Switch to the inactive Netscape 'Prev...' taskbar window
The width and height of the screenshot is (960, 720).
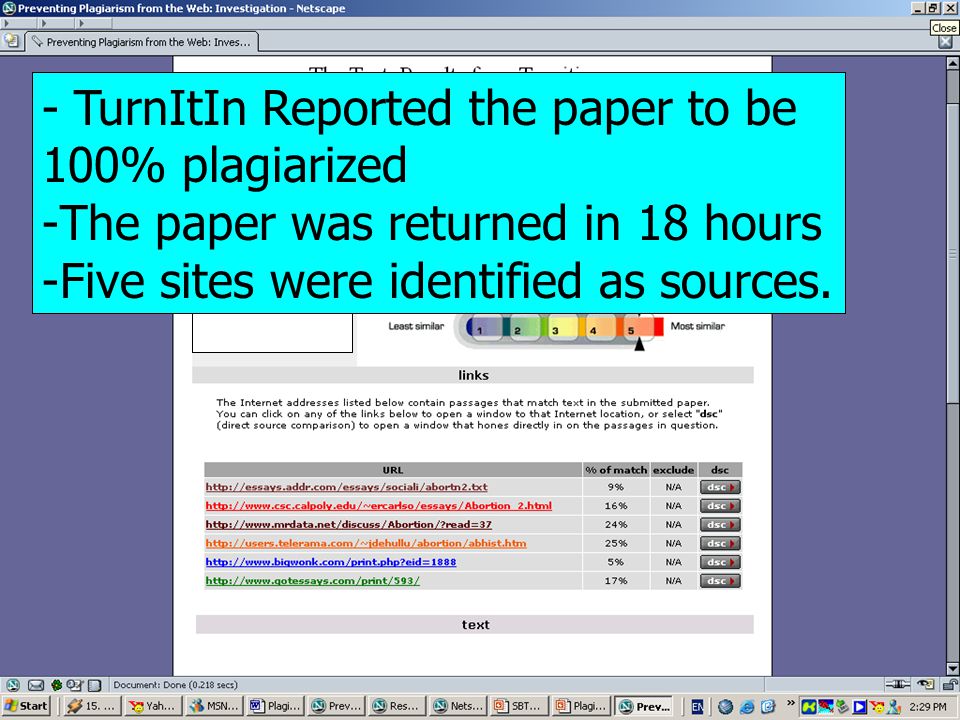336,706
